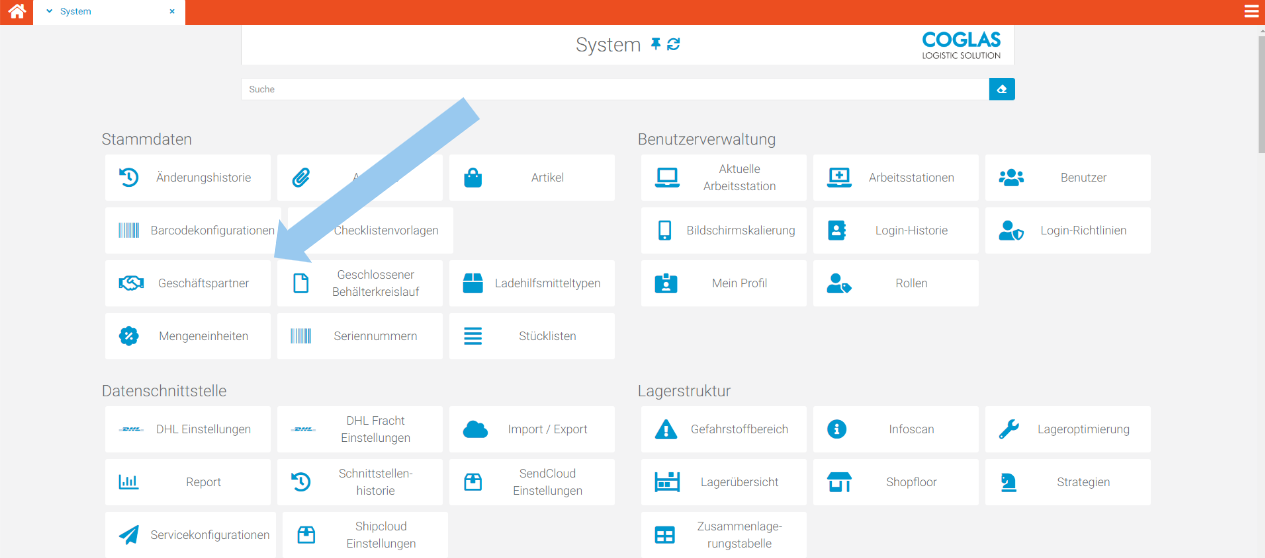Click the Infoscan info circle icon
Screen dimensions: 1265x558
[x=837, y=429]
